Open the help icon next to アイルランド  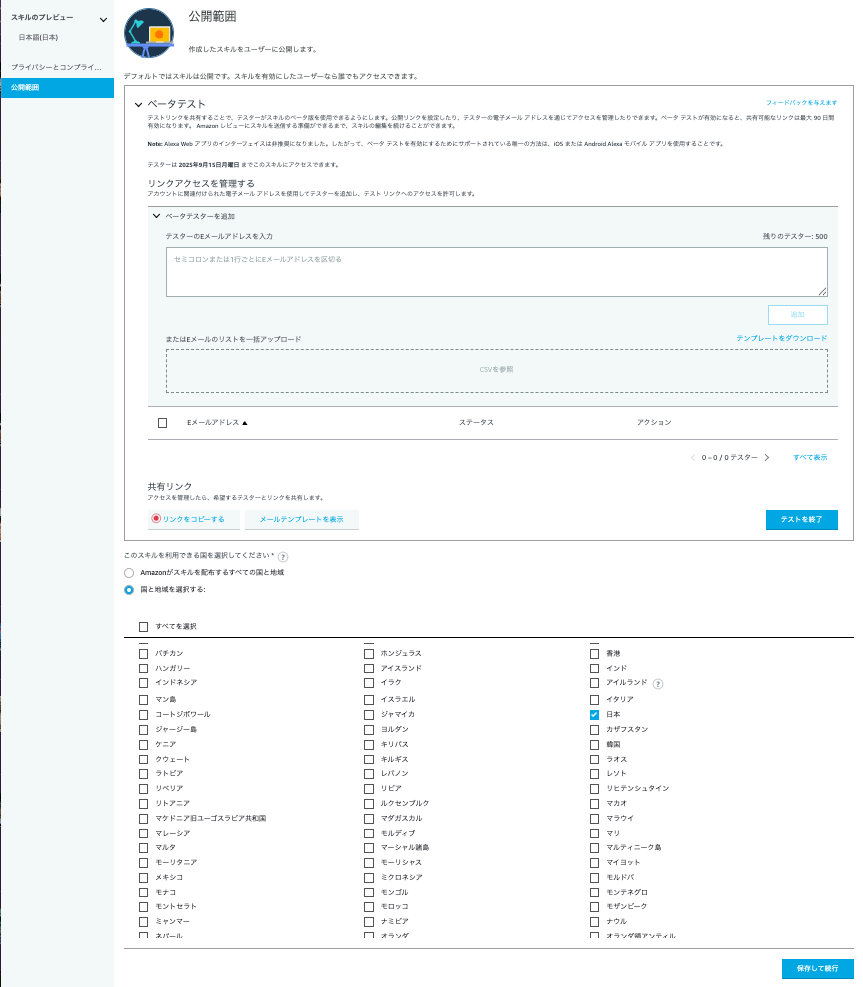[x=658, y=683]
